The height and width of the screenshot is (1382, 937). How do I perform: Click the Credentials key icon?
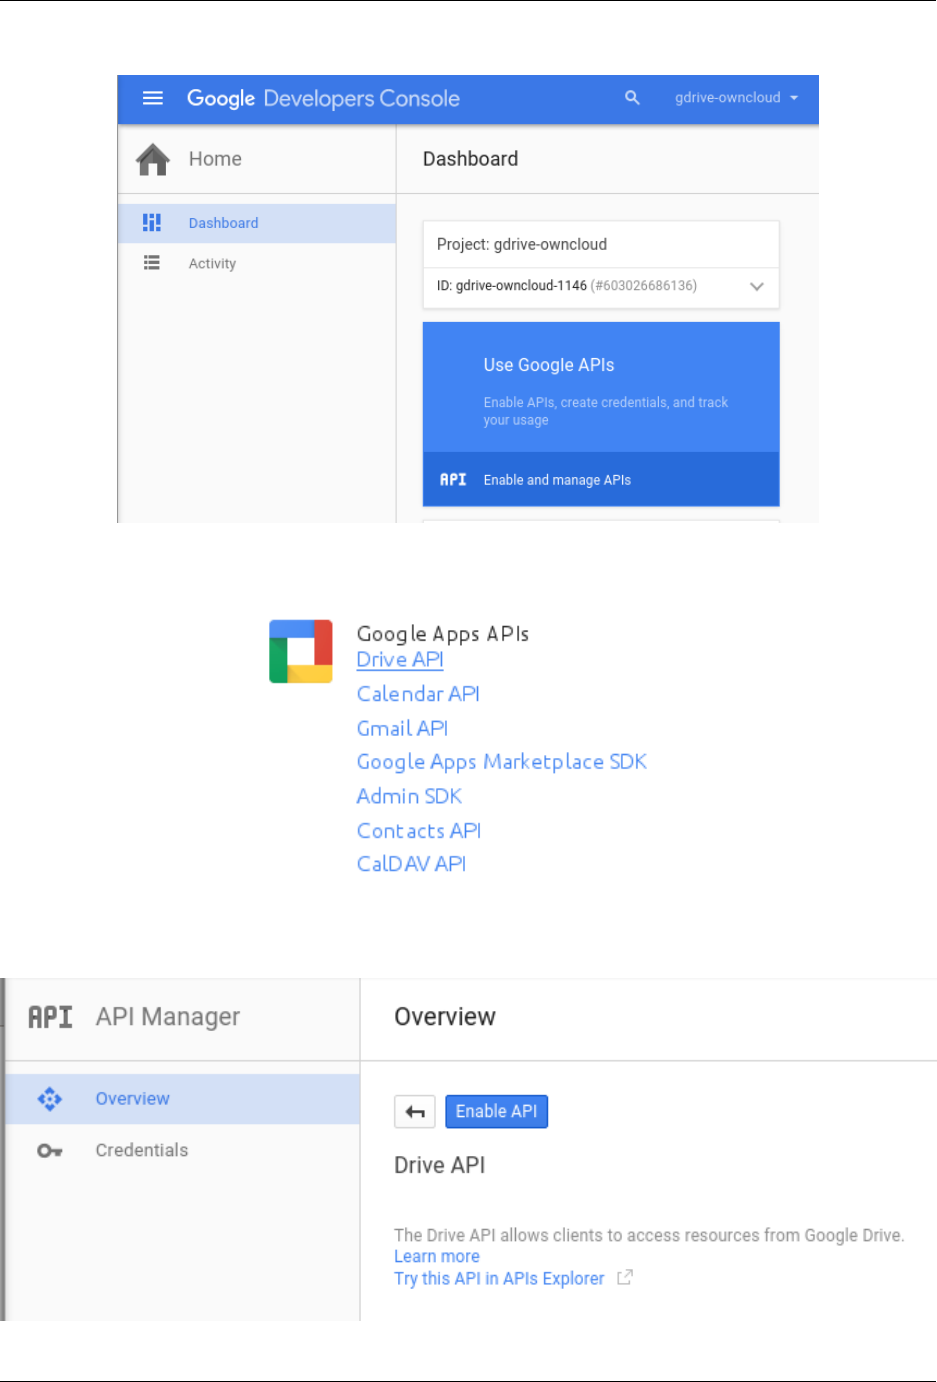pos(50,1151)
